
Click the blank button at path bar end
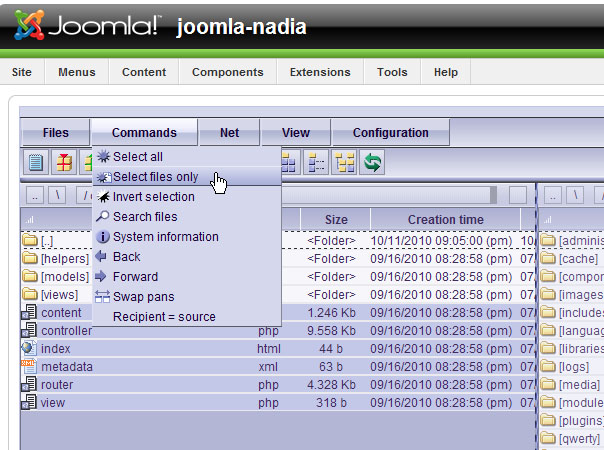pyautogui.click(x=518, y=195)
